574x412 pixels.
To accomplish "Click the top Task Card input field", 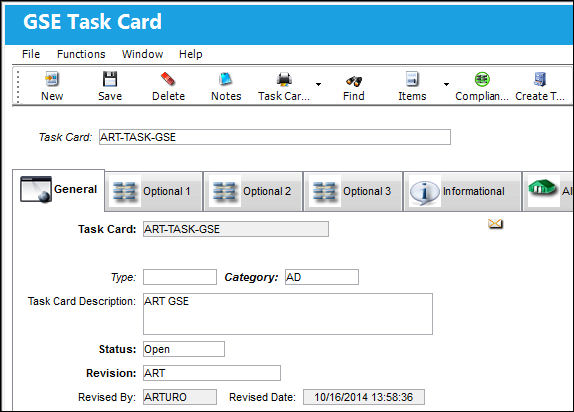I will (275, 137).
